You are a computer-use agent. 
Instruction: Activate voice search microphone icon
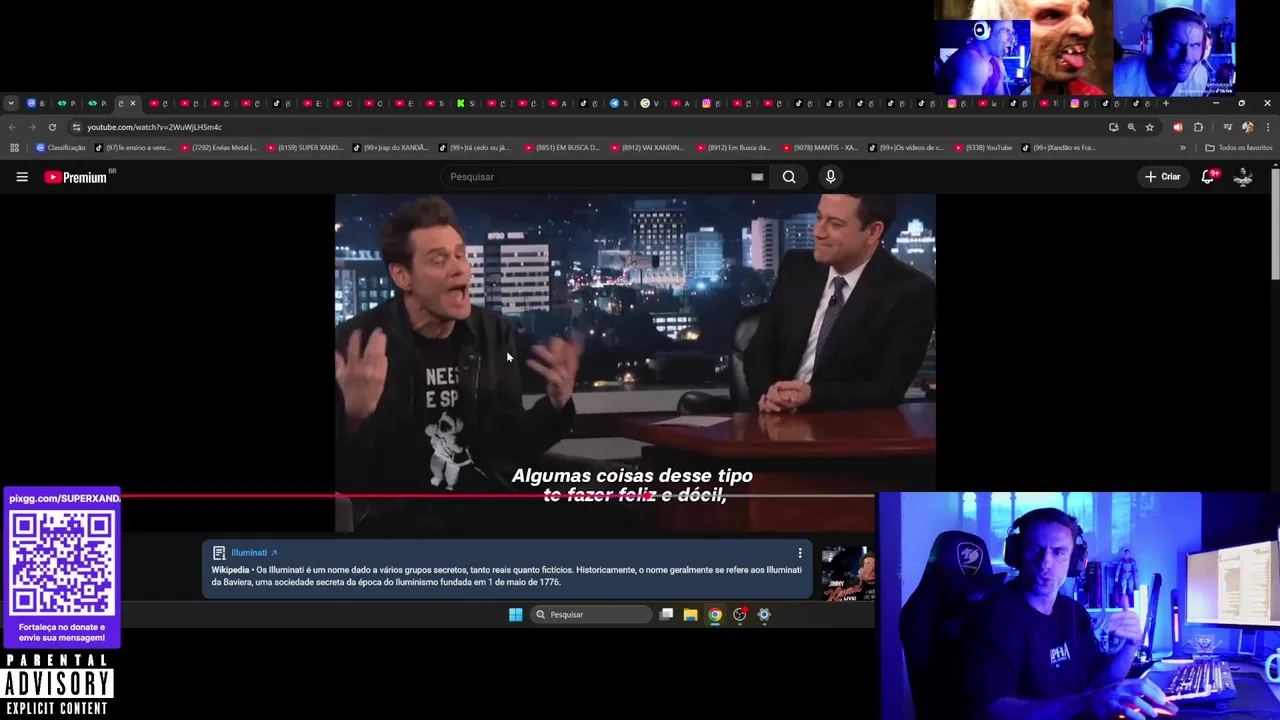tap(830, 177)
